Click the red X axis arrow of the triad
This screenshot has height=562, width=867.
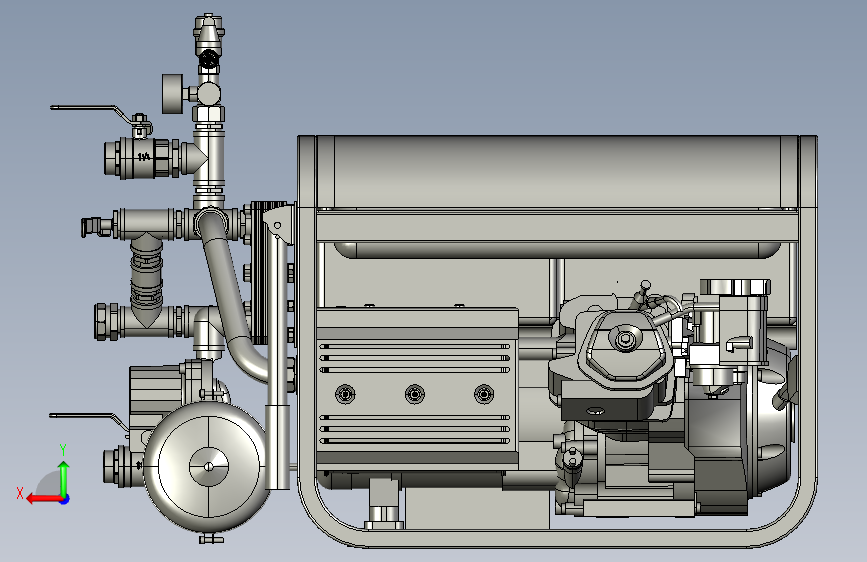(43, 499)
